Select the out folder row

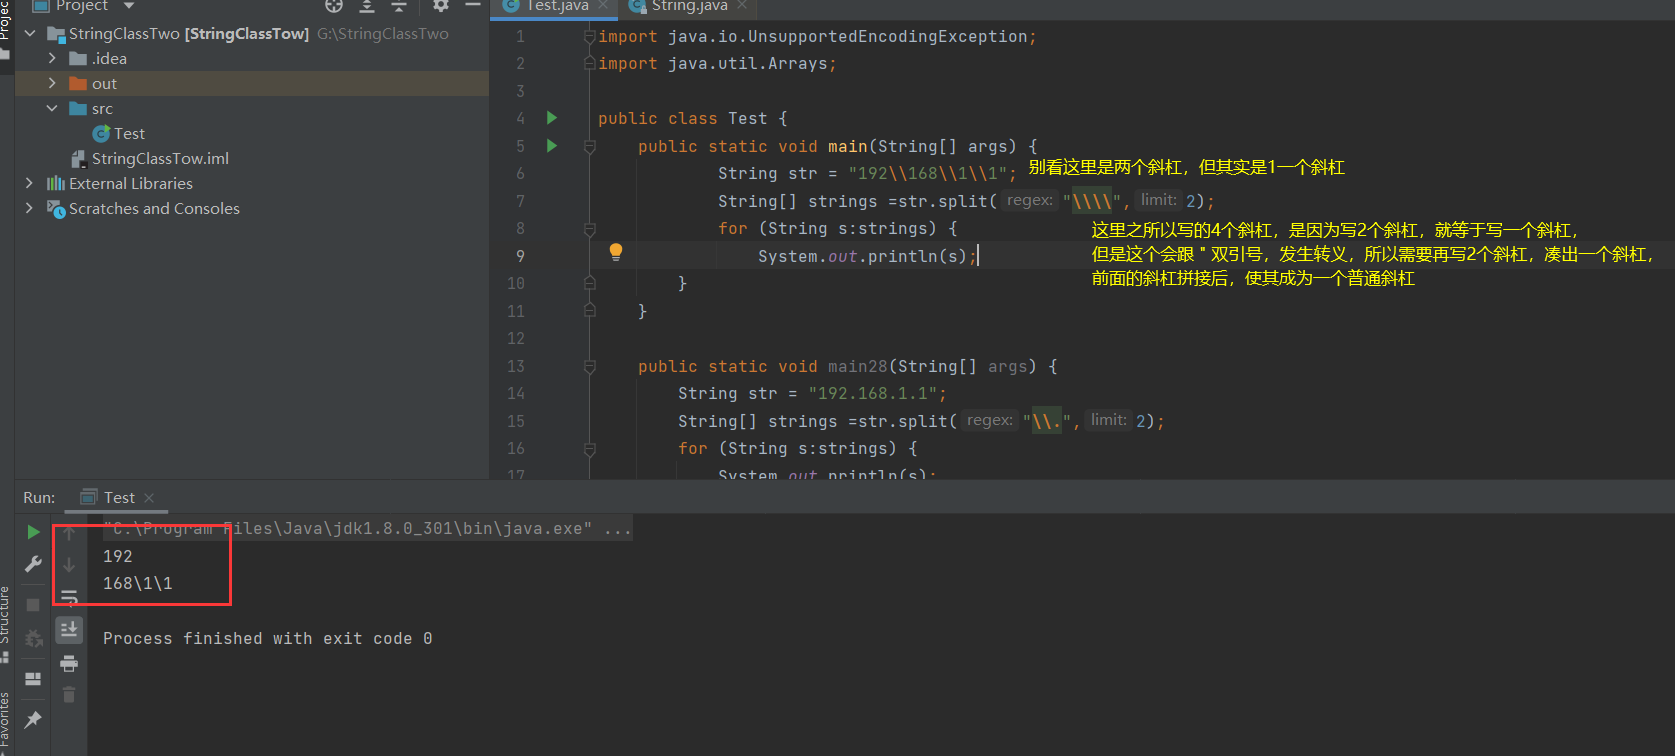tap(252, 83)
